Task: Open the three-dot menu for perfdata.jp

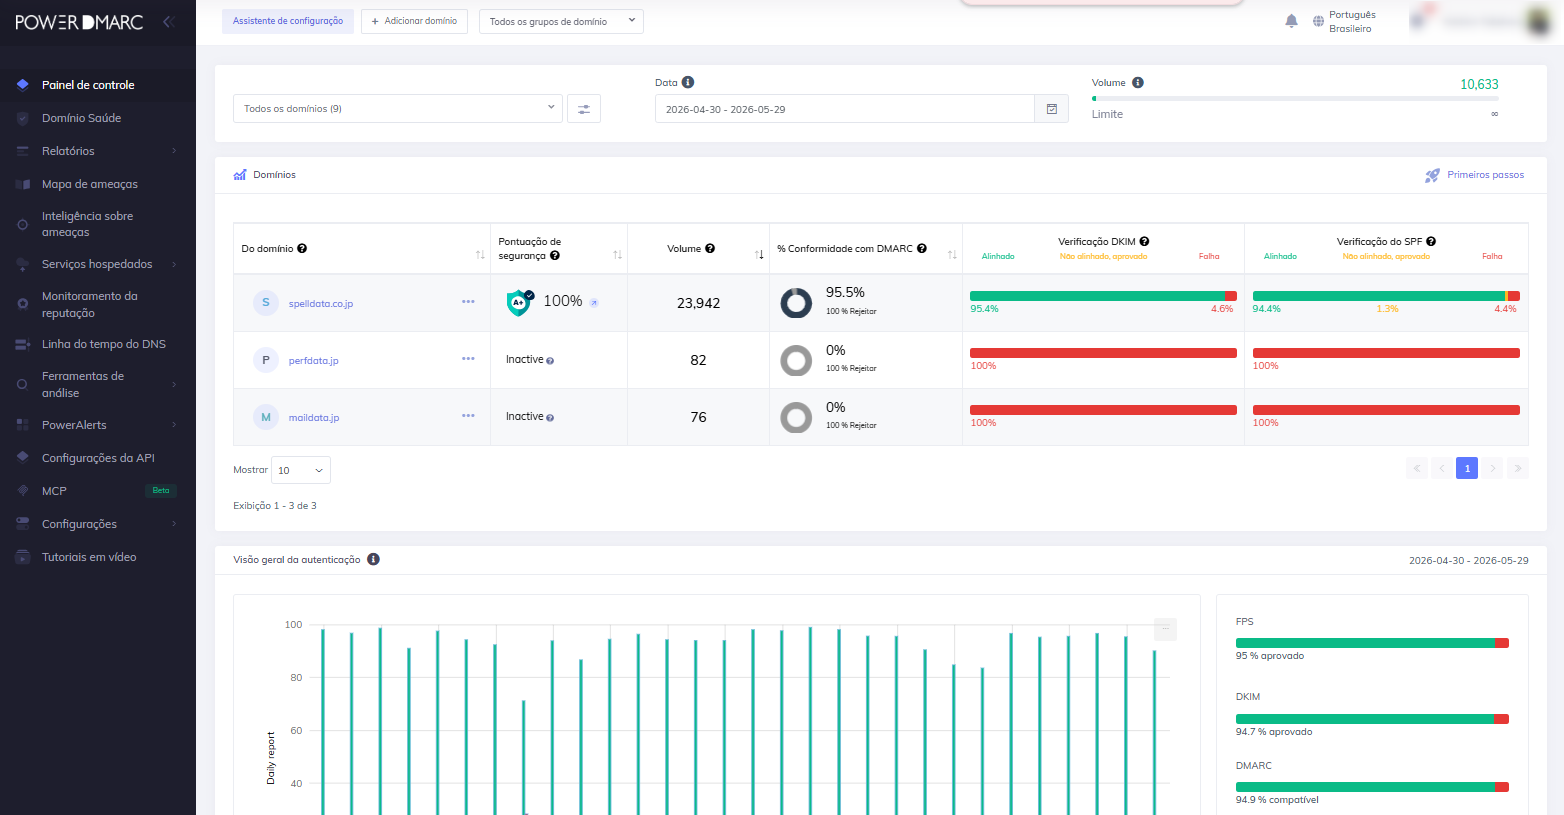Action: coord(468,359)
